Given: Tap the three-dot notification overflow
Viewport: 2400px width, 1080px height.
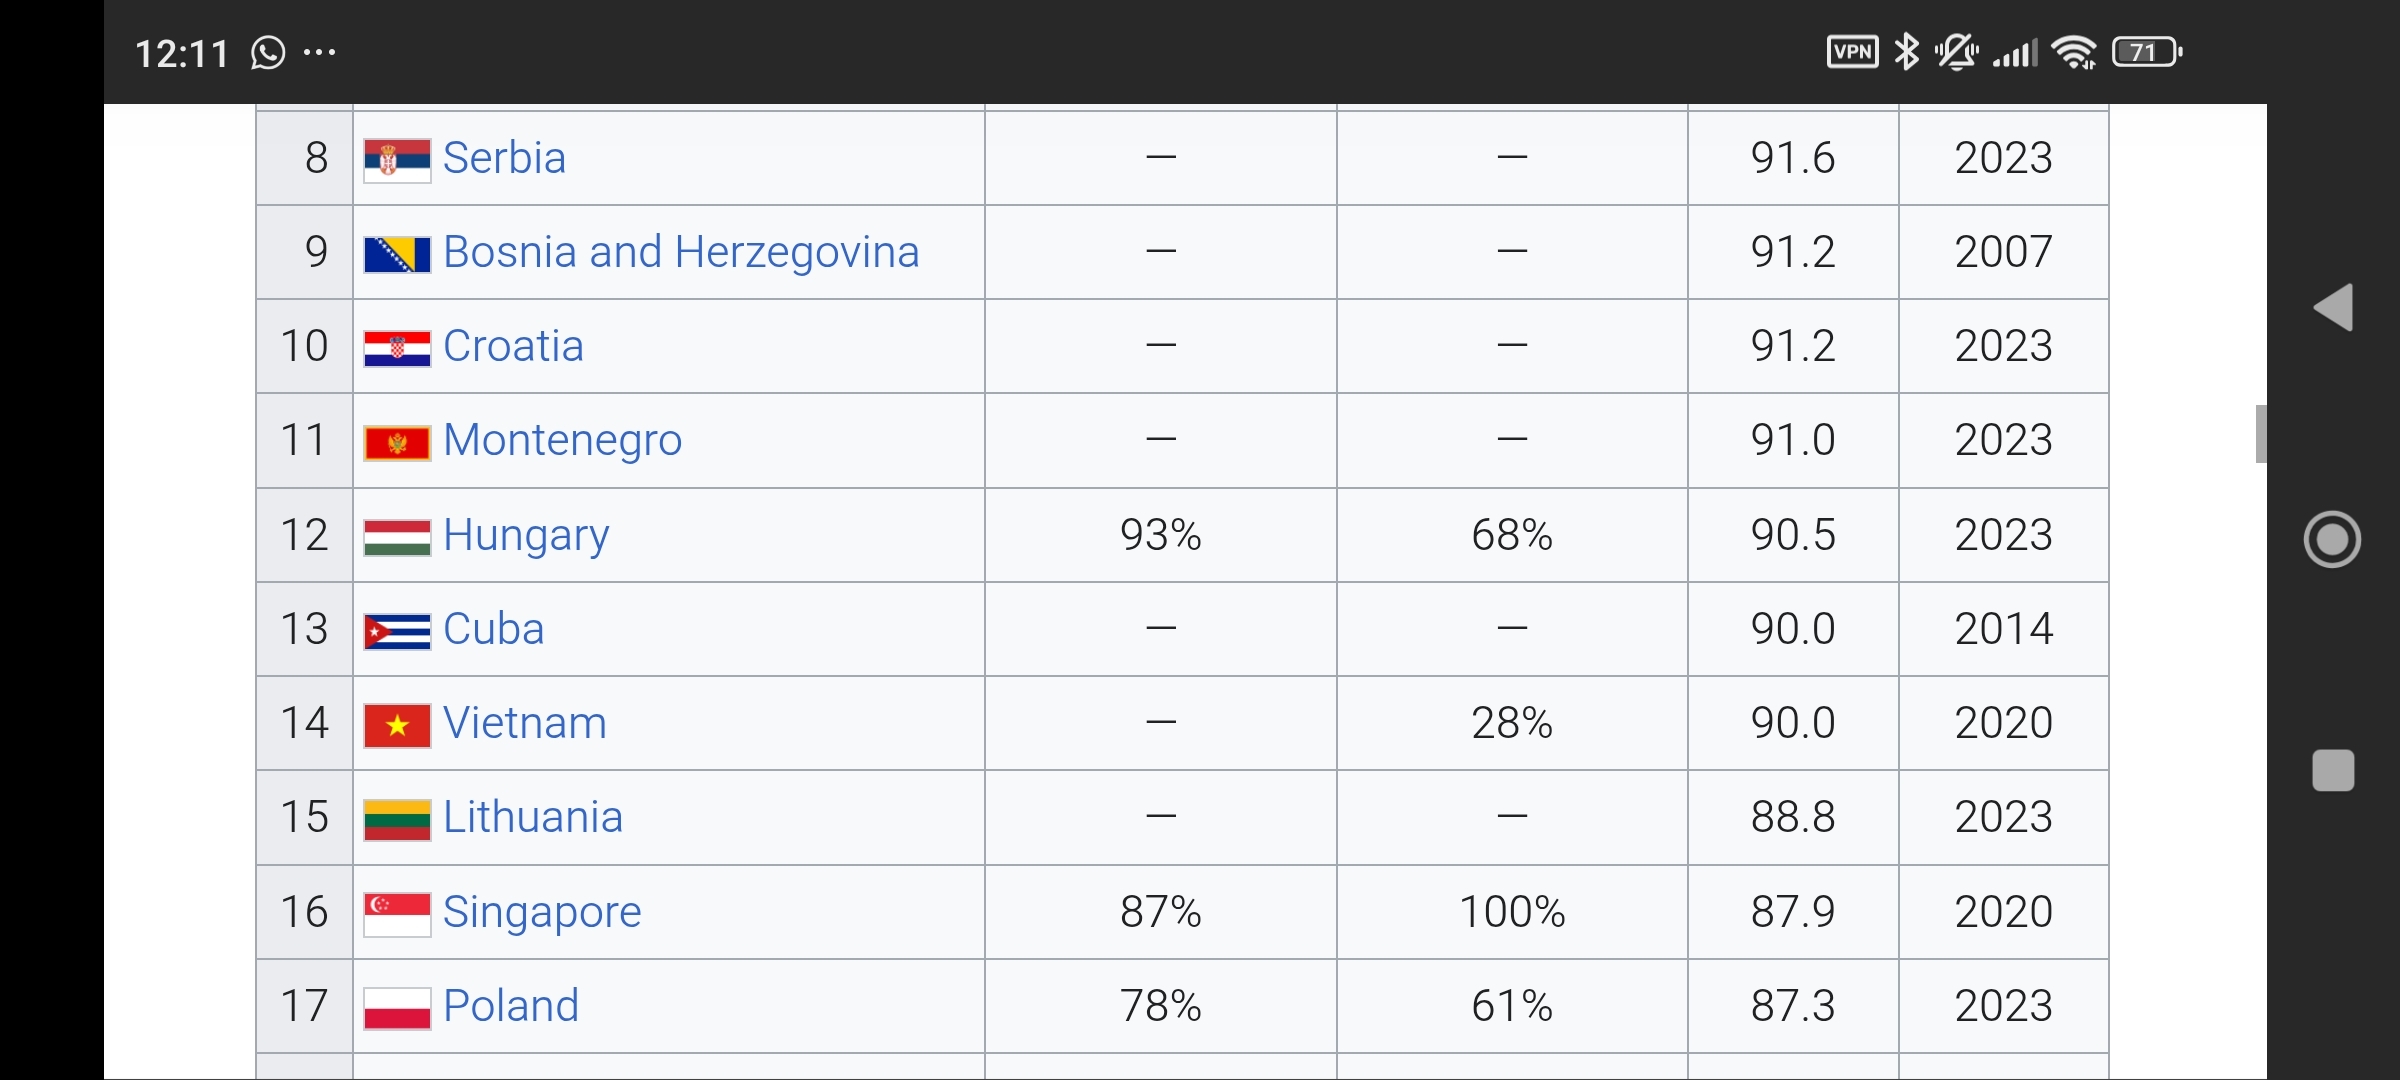Looking at the screenshot, I should 319,52.
